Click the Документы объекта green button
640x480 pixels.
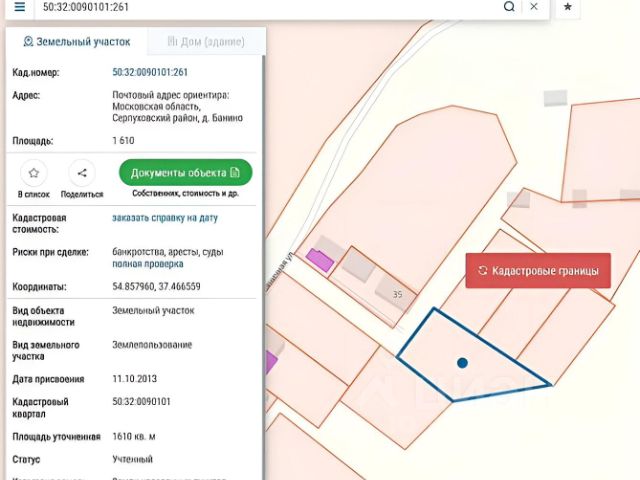pyautogui.click(x=185, y=172)
